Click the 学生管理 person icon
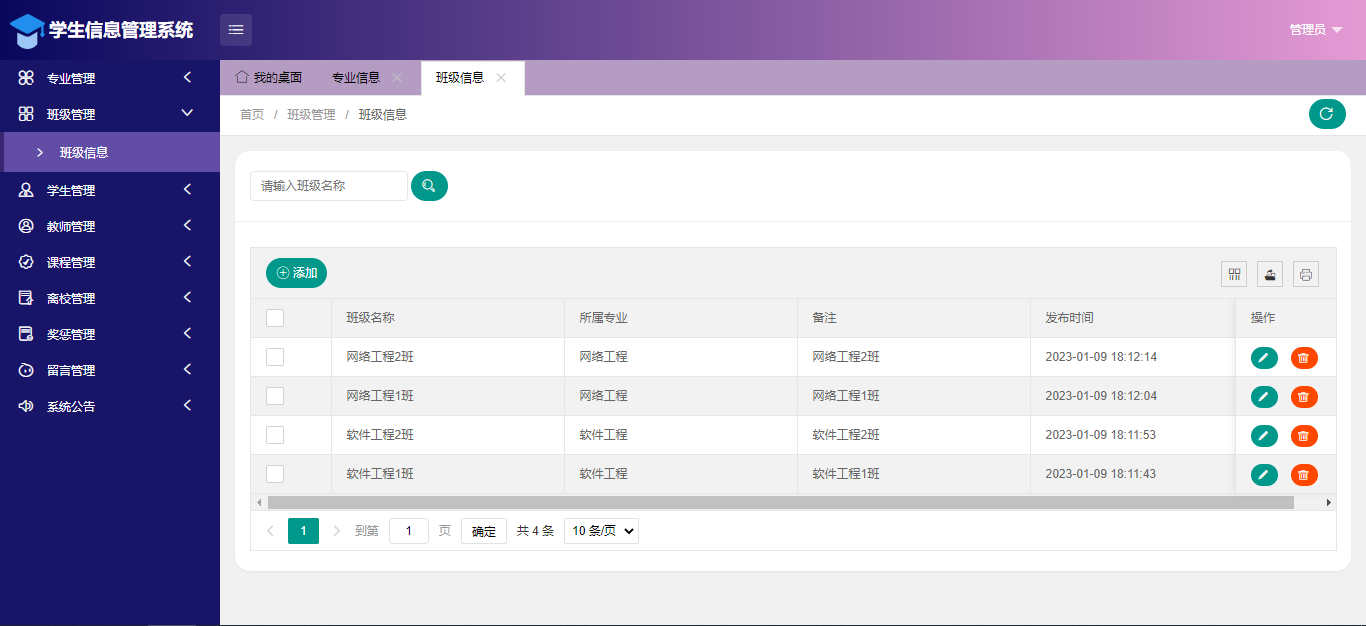 point(27,190)
